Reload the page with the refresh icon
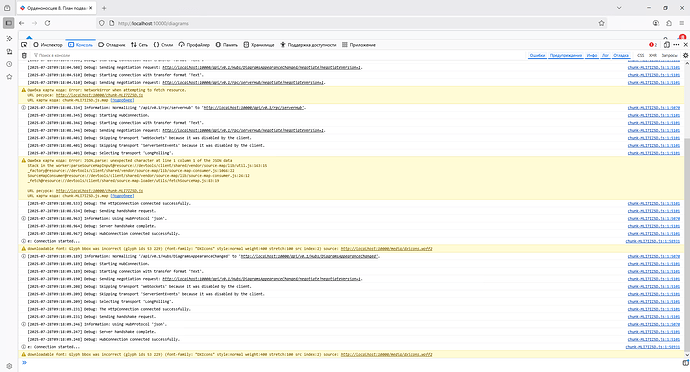Screen dimensions: 690x372 (x=47, y=23)
